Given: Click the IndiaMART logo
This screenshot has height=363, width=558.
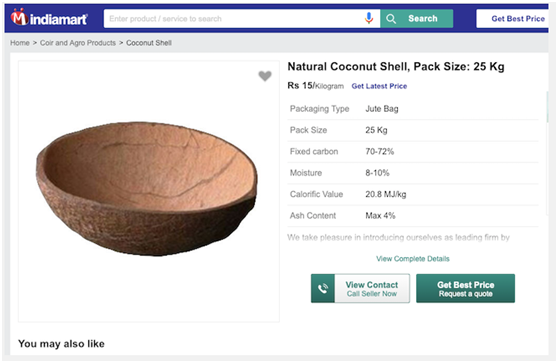Looking at the screenshot, I should point(49,18).
